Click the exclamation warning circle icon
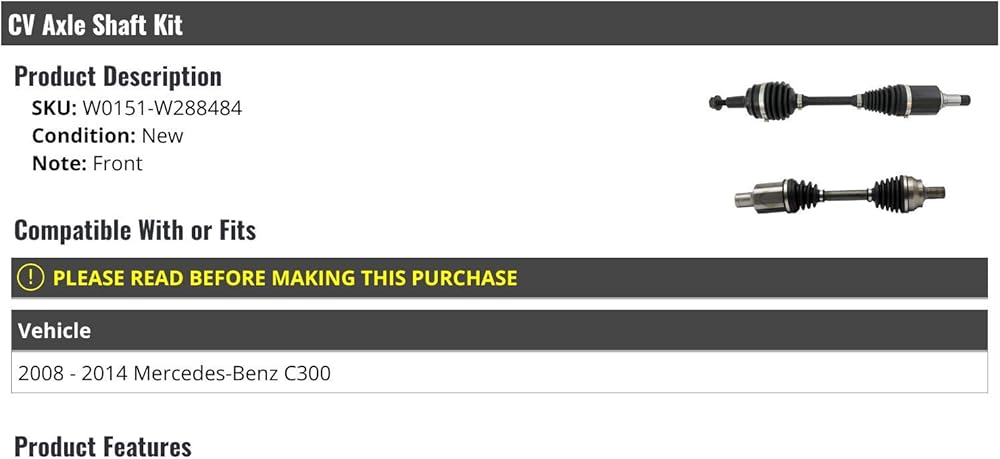The width and height of the screenshot is (1000, 459). (x=31, y=277)
